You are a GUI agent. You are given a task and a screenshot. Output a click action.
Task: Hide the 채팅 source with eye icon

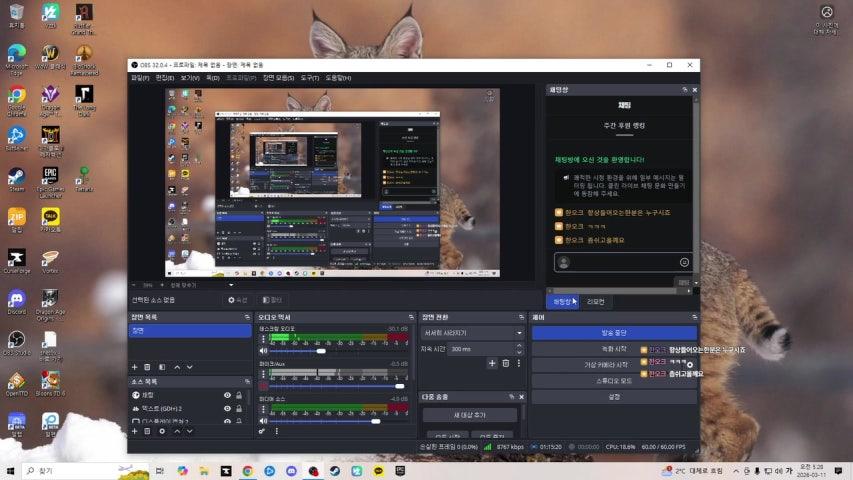(227, 395)
